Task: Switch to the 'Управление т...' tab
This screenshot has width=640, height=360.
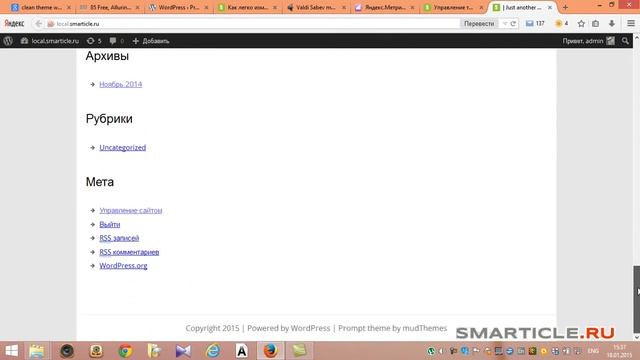Action: click(x=453, y=7)
